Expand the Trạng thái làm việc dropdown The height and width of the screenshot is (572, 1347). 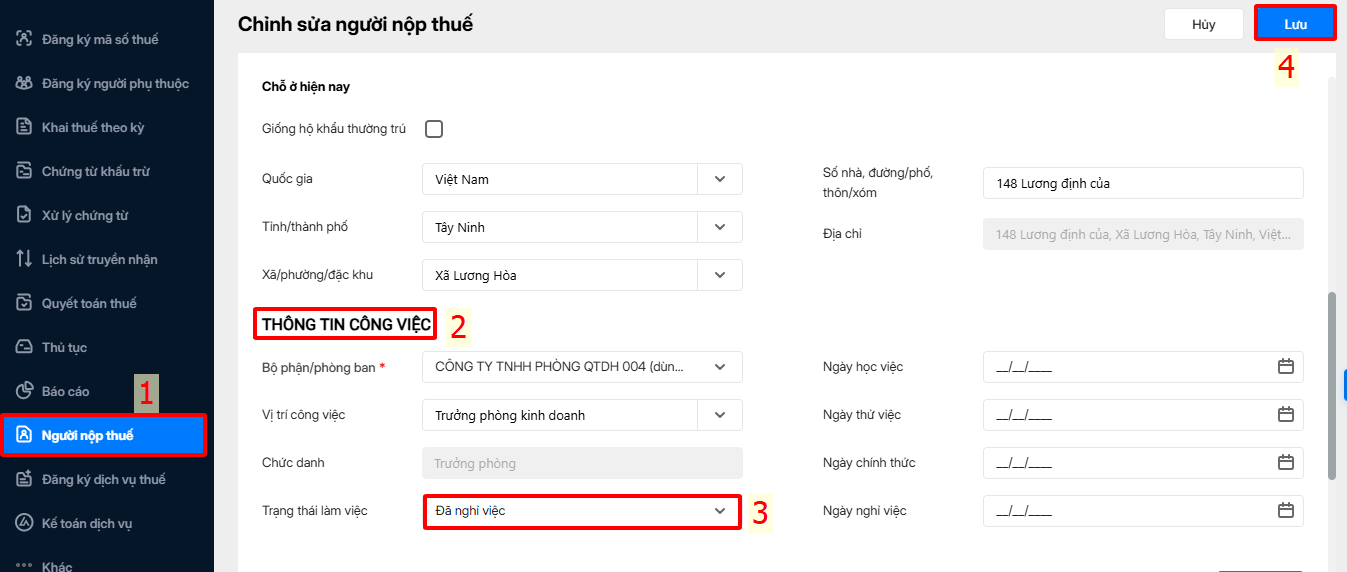pyautogui.click(x=720, y=511)
